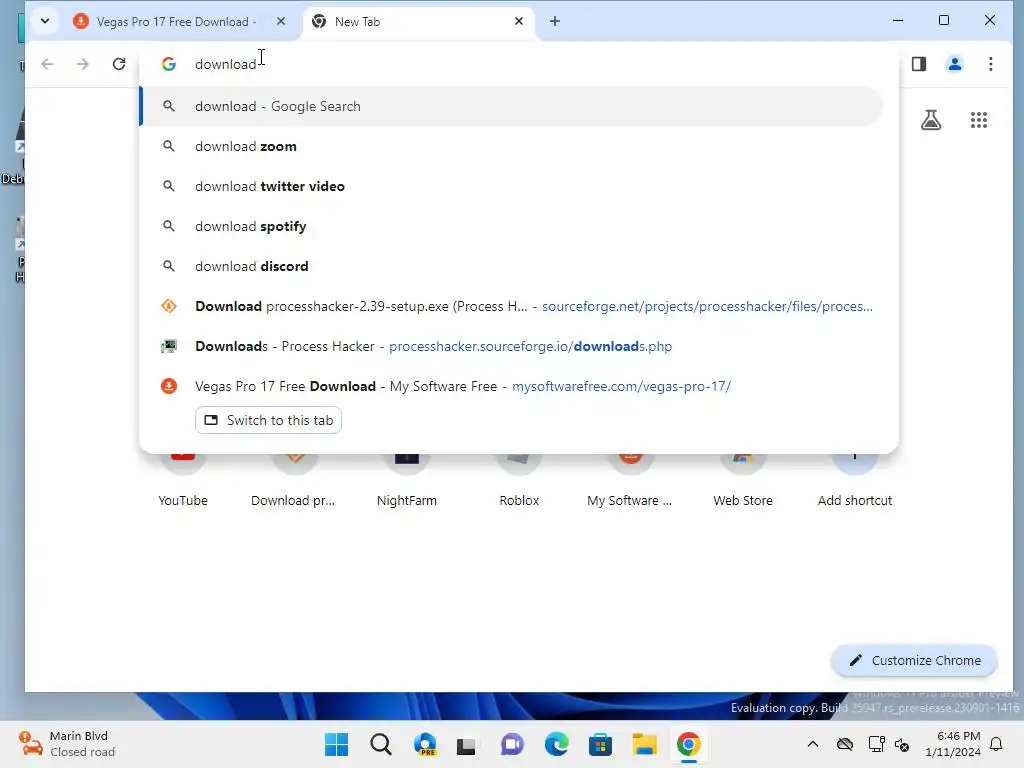Expand system tray hidden icons chevron
The width and height of the screenshot is (1024, 768).
812,744
